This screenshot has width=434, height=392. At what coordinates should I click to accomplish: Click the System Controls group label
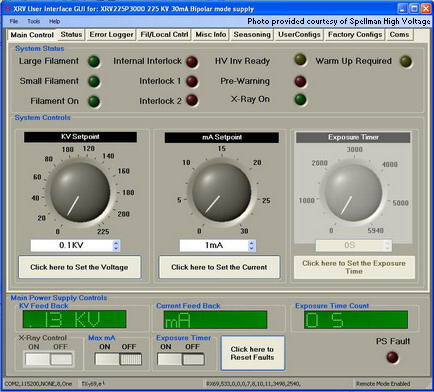click(43, 117)
